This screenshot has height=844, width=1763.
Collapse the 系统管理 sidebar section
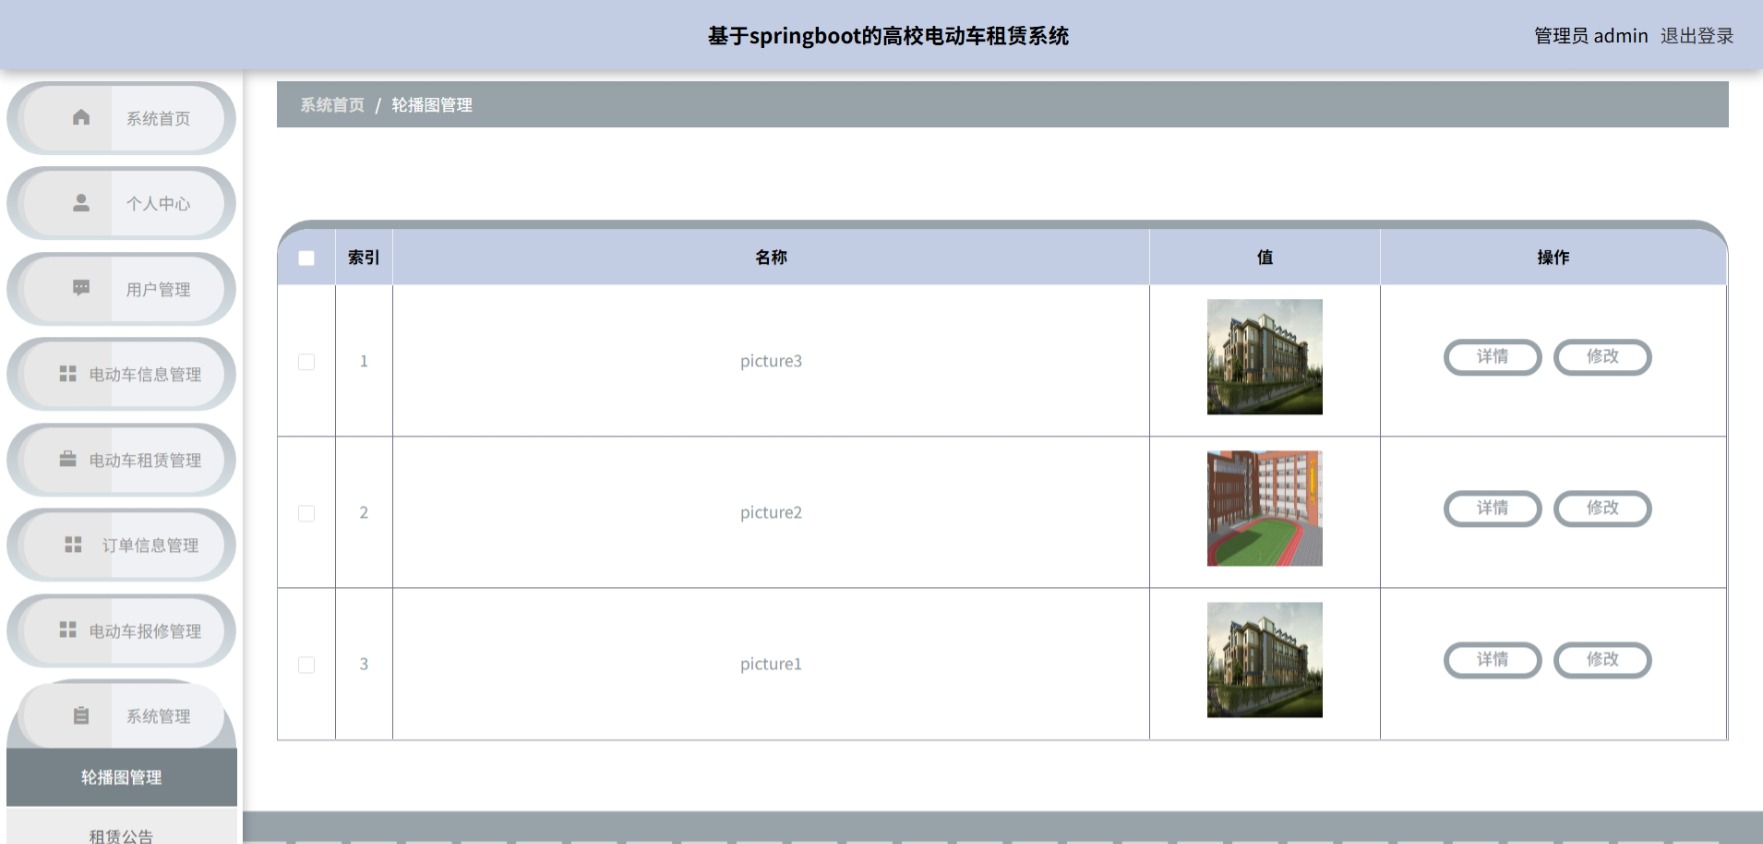[x=121, y=716]
